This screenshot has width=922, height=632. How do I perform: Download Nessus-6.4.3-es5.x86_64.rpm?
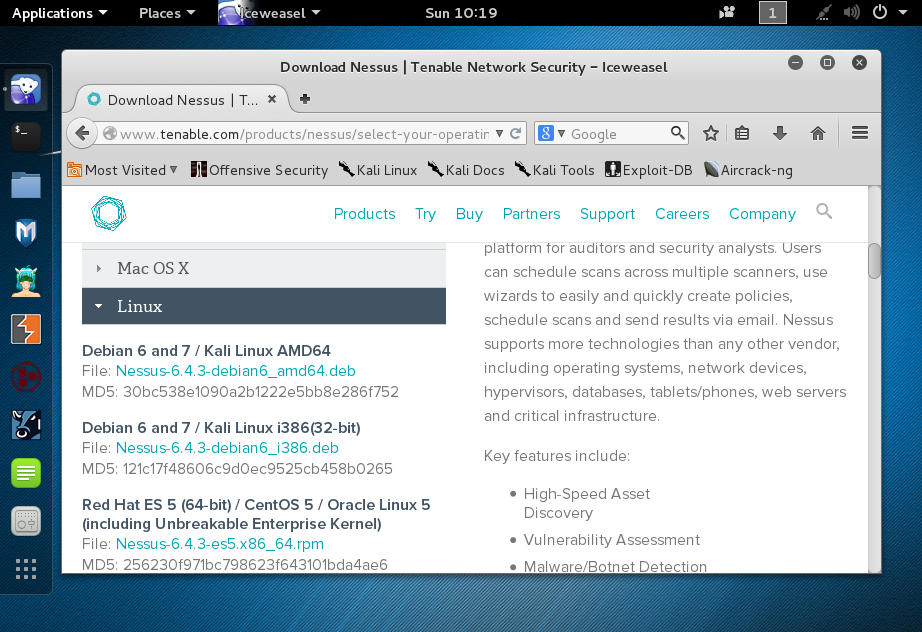coord(219,544)
